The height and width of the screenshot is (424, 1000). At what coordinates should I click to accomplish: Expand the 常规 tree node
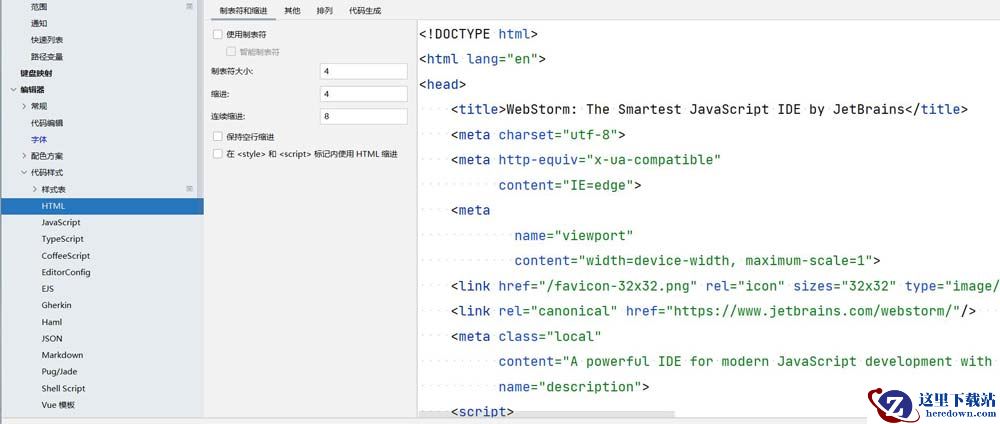click(24, 106)
